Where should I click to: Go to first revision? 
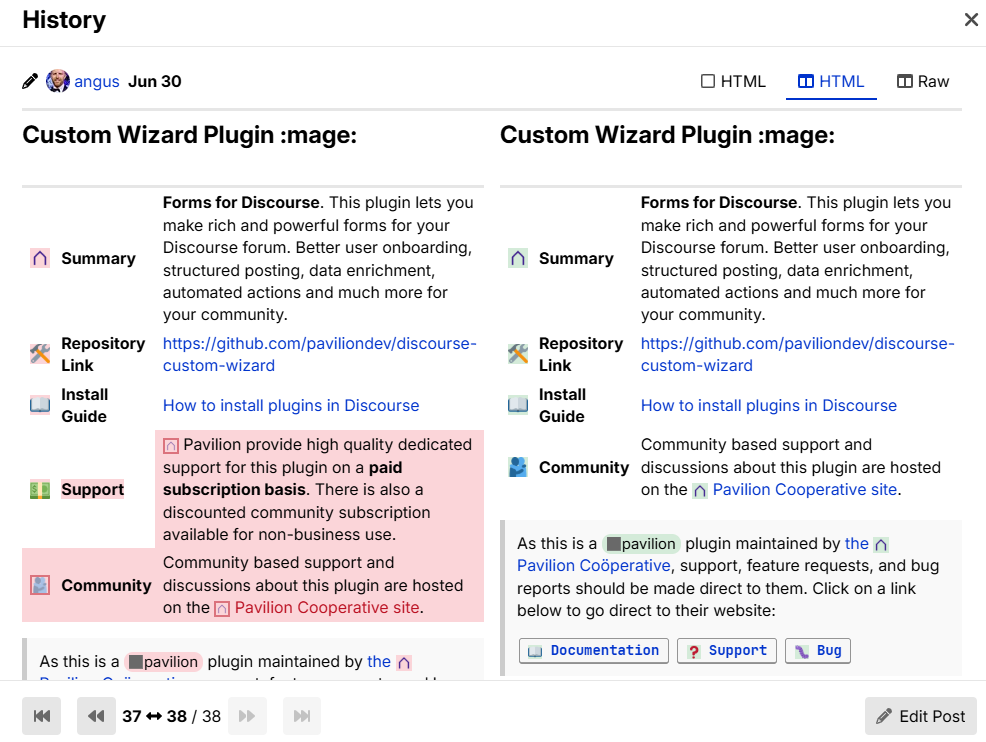pos(42,716)
